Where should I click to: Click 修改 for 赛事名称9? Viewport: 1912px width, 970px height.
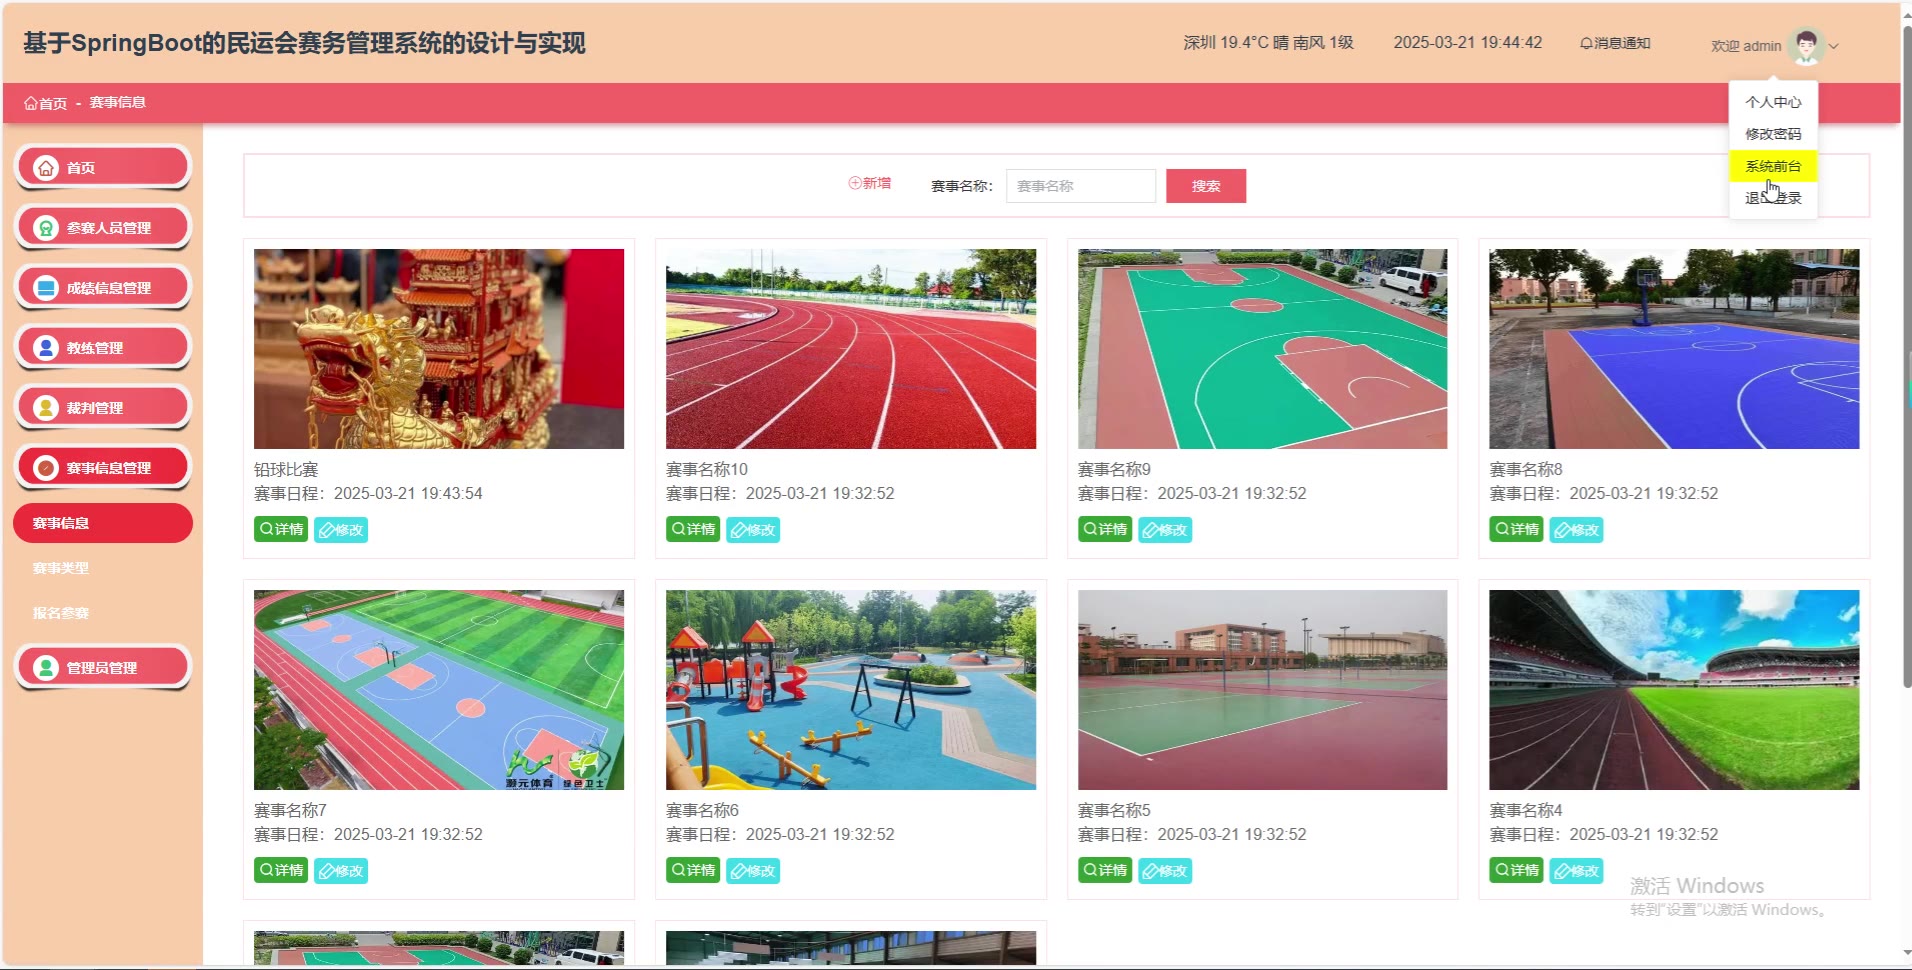coord(1165,530)
